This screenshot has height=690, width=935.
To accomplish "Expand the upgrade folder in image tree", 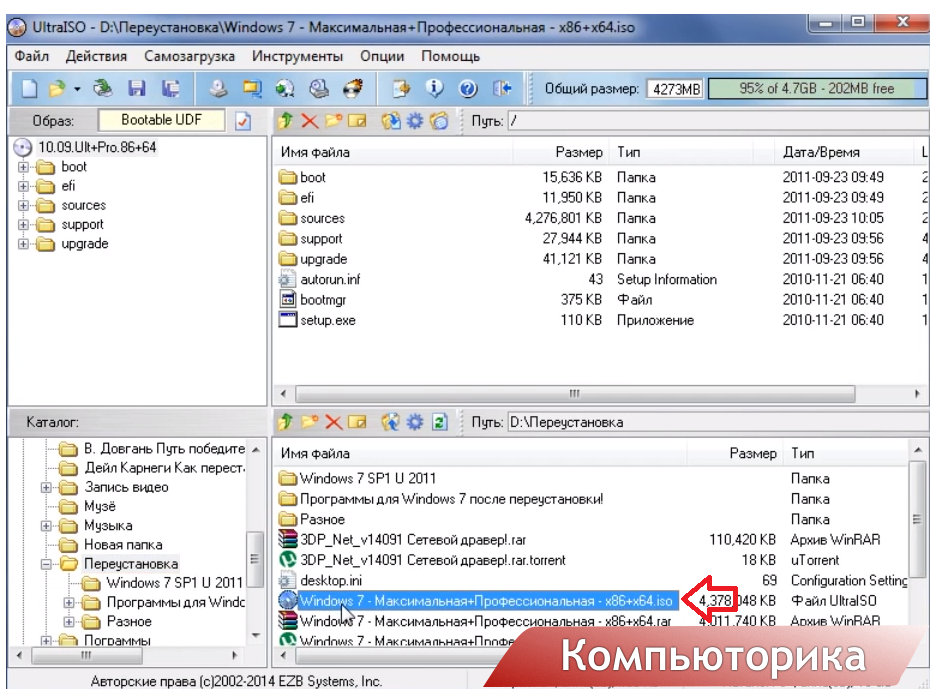I will [23, 243].
